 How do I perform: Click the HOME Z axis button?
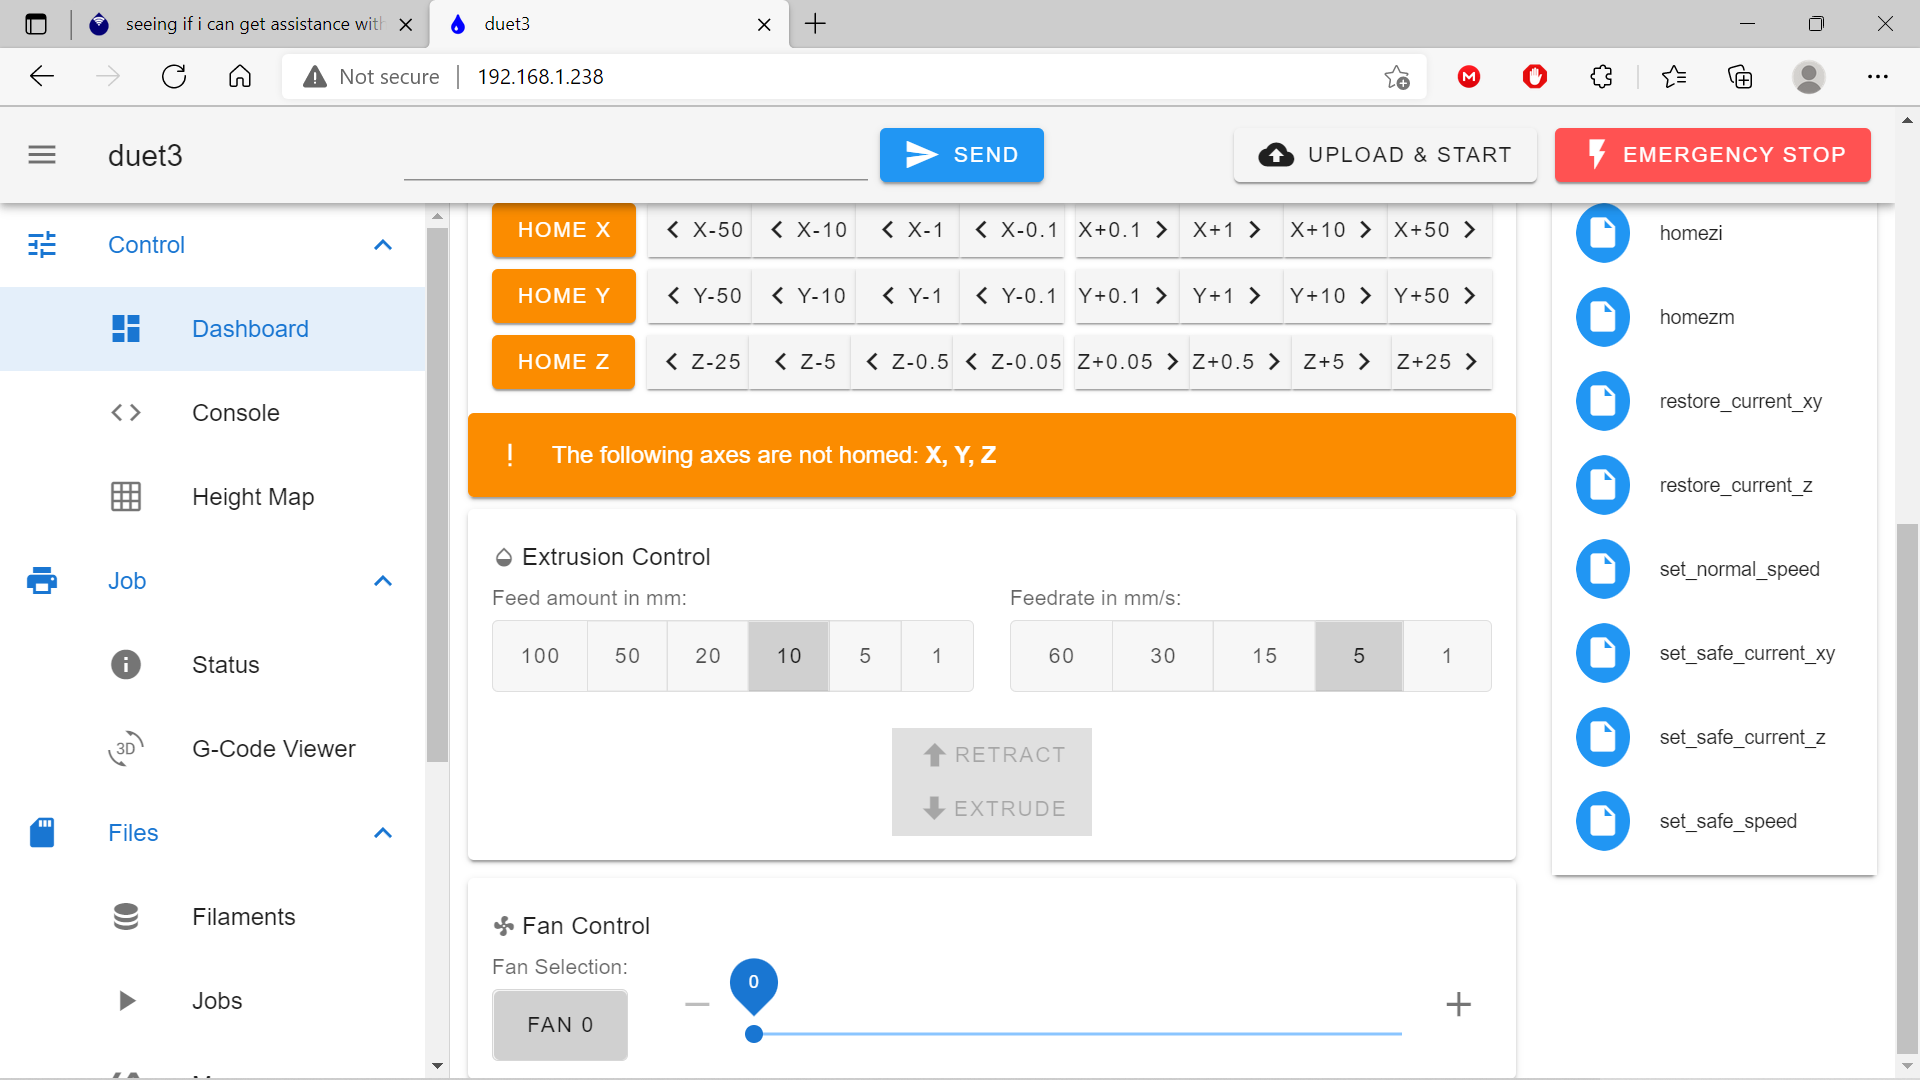(x=562, y=363)
